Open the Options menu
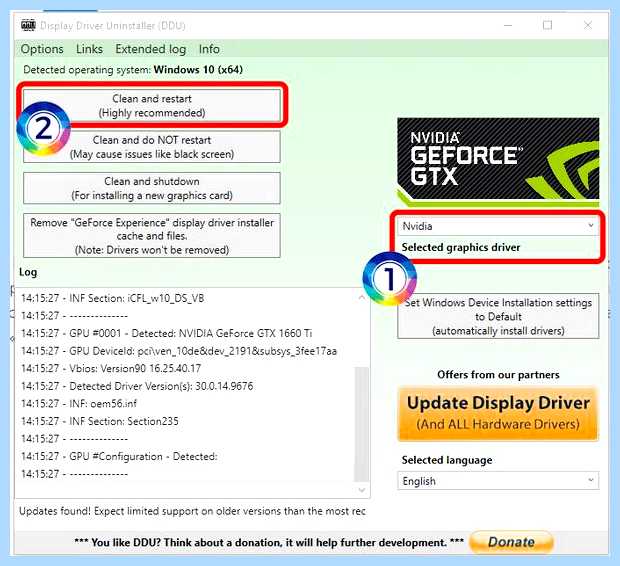 [x=42, y=49]
